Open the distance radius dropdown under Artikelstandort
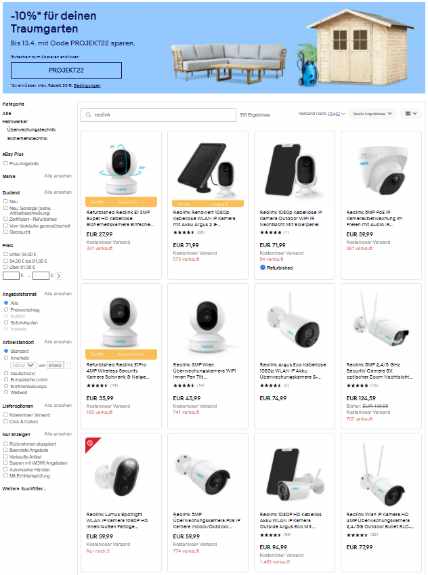This screenshot has height=575, width=428. (23, 365)
